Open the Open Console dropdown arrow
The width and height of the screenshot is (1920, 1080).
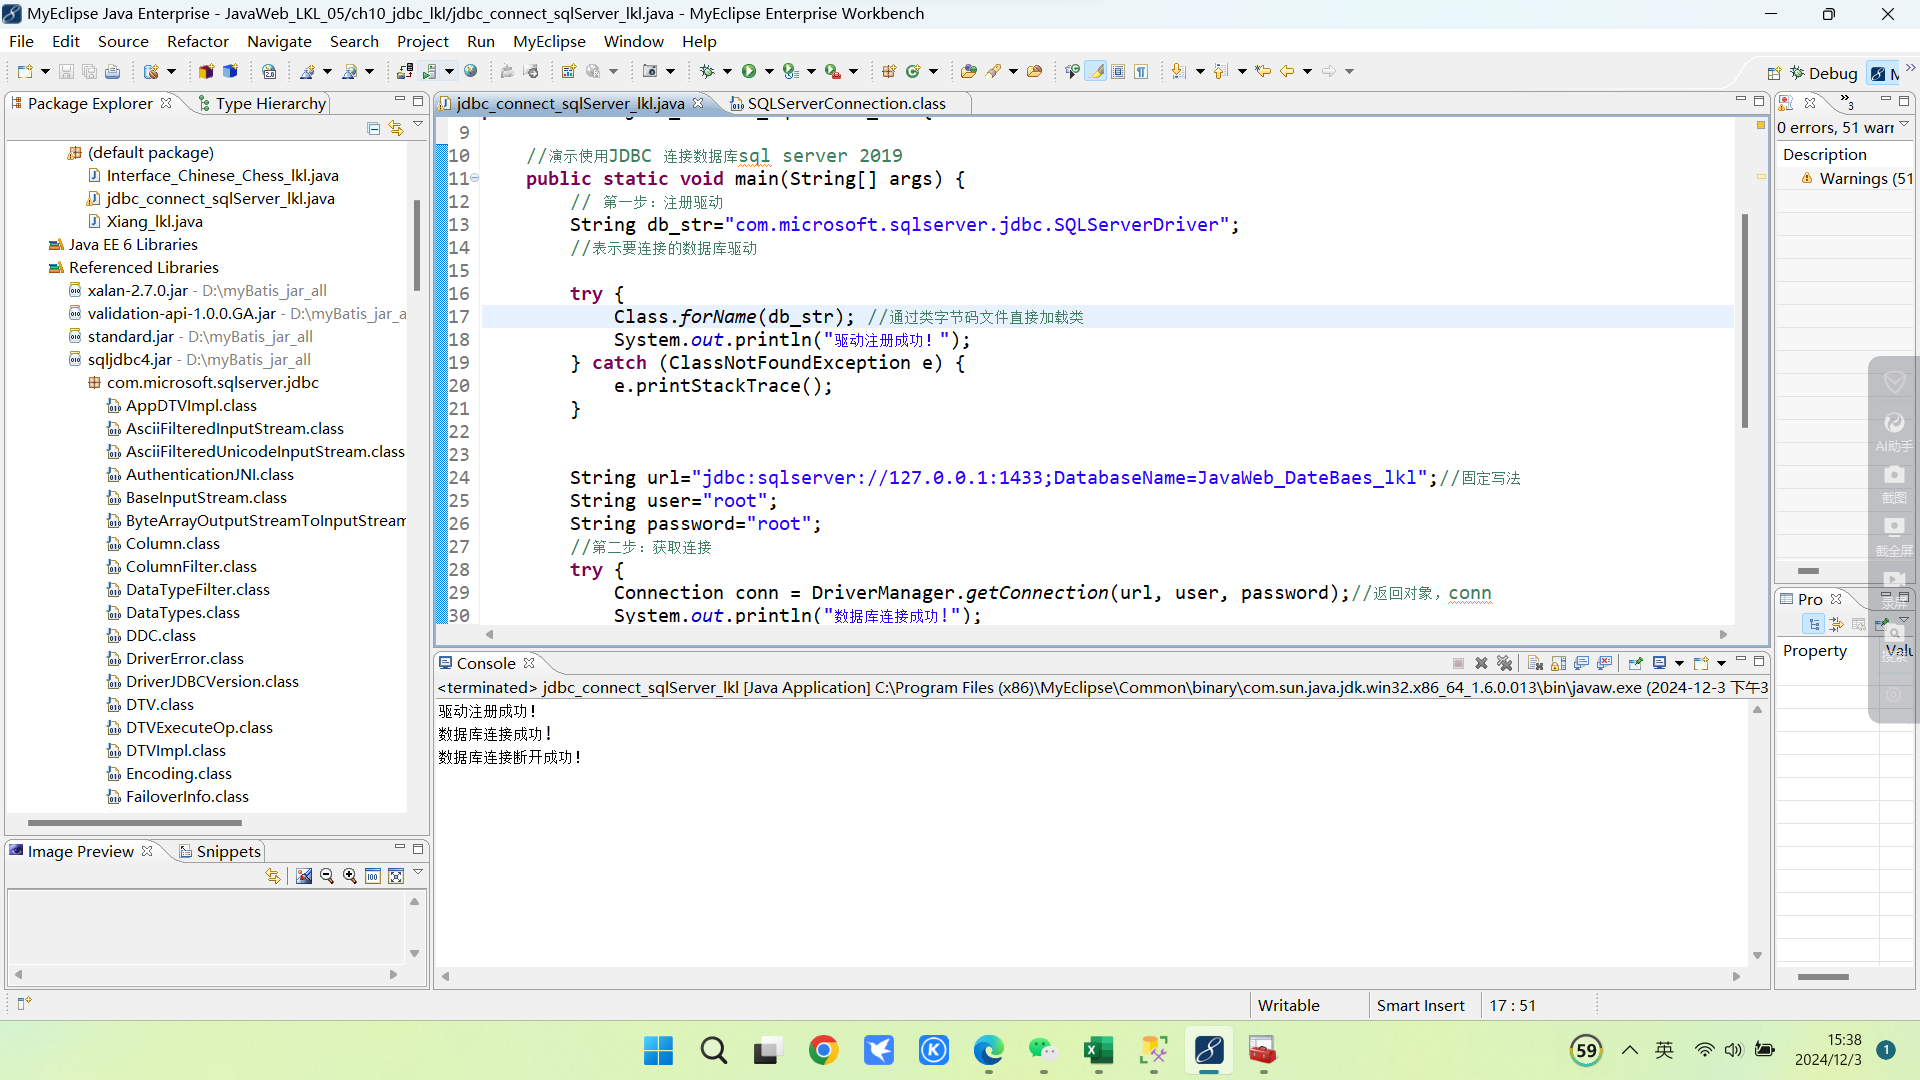tap(1721, 663)
